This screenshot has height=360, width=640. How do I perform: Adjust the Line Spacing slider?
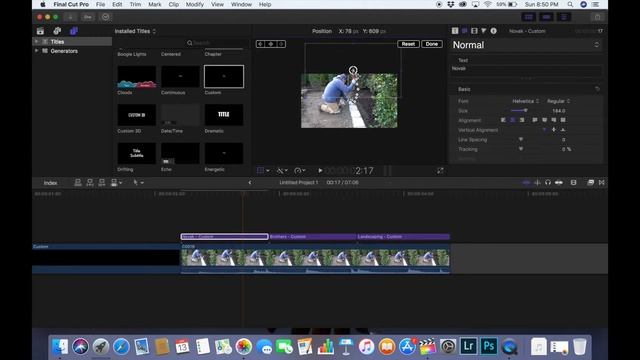point(521,140)
